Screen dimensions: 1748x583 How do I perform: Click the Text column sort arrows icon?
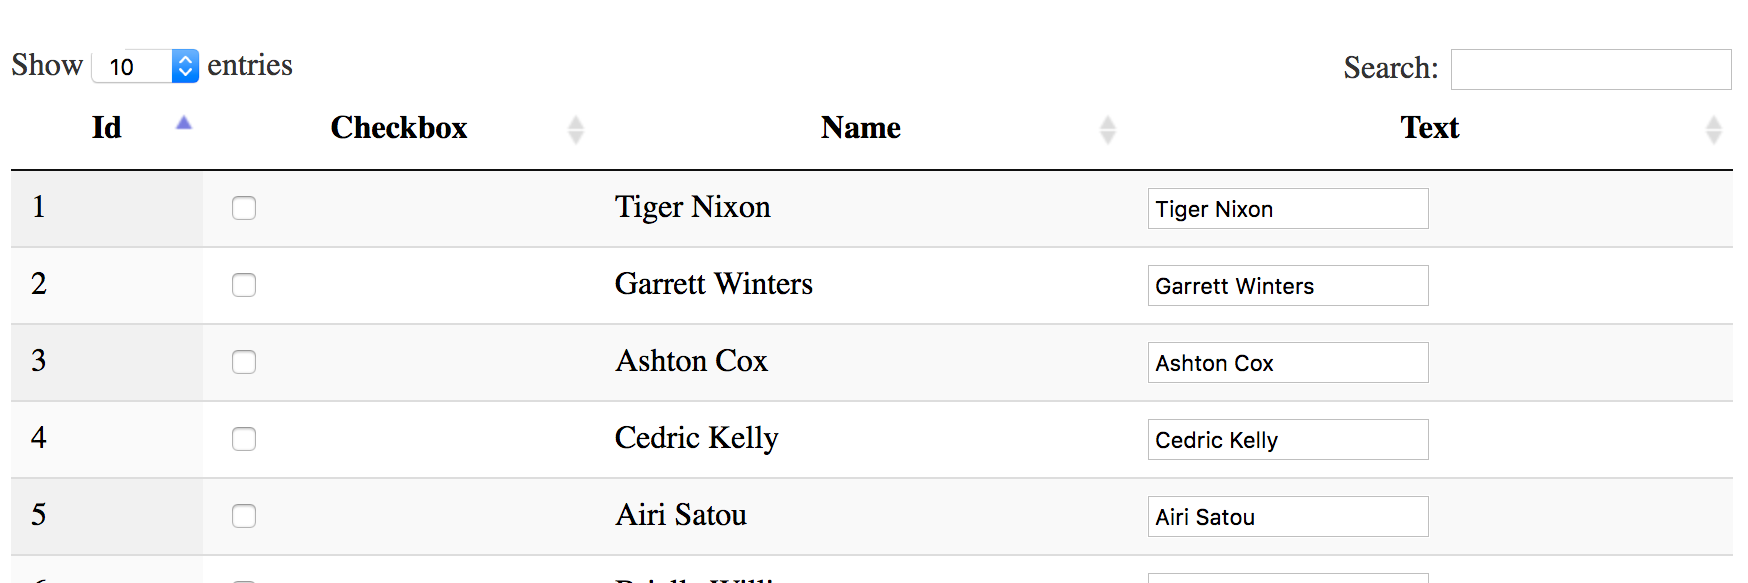1713,129
